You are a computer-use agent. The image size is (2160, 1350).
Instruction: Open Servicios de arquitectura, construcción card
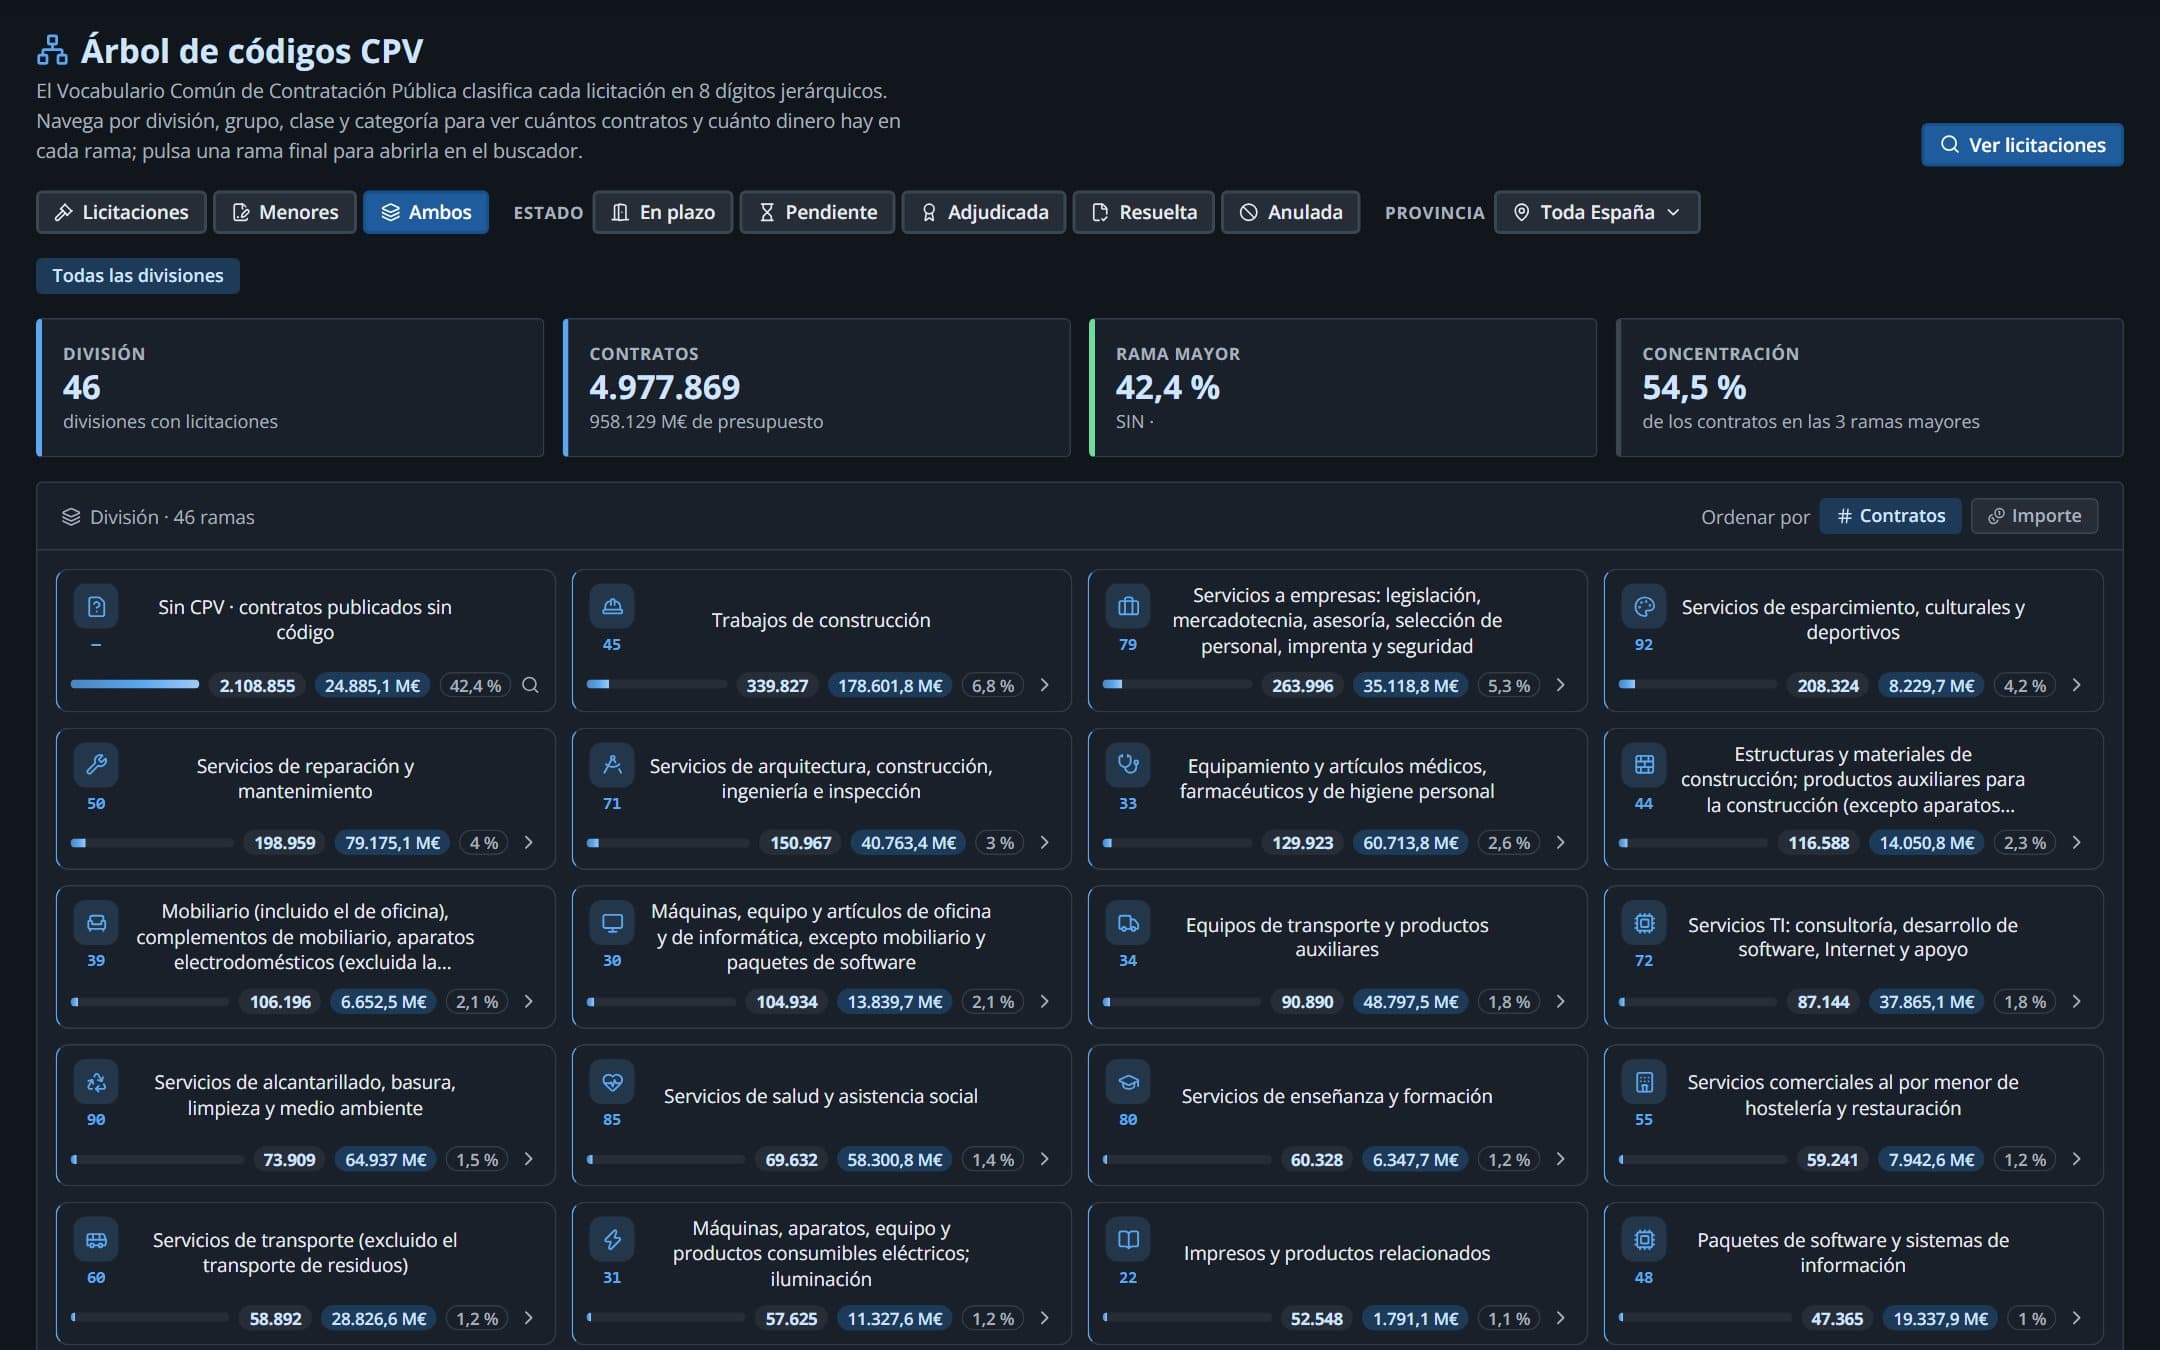(821, 798)
